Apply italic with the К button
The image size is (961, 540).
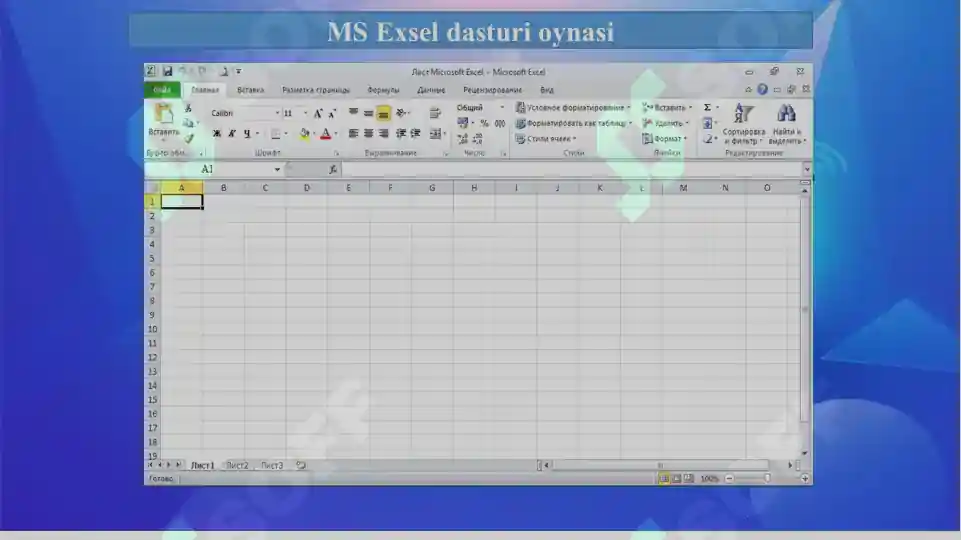point(232,134)
